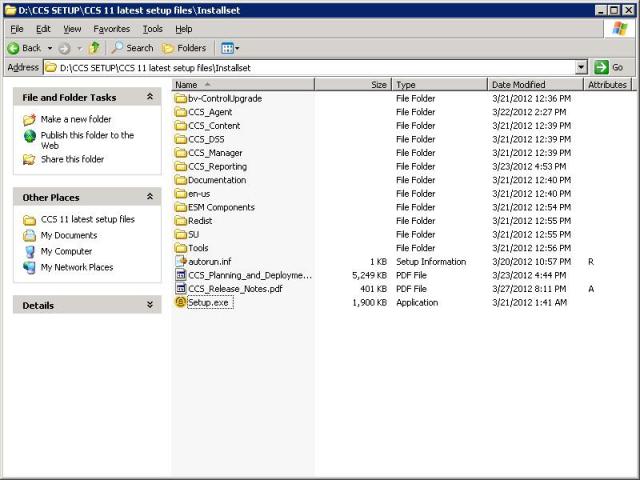Click the Search magnifier button
Screen dimensions: 640x480
click(x=133, y=48)
